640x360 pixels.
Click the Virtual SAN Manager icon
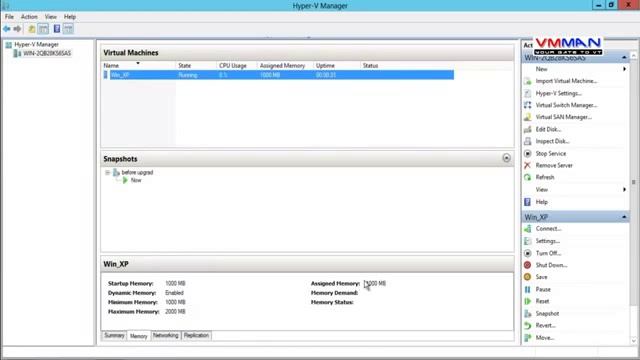tap(527, 117)
